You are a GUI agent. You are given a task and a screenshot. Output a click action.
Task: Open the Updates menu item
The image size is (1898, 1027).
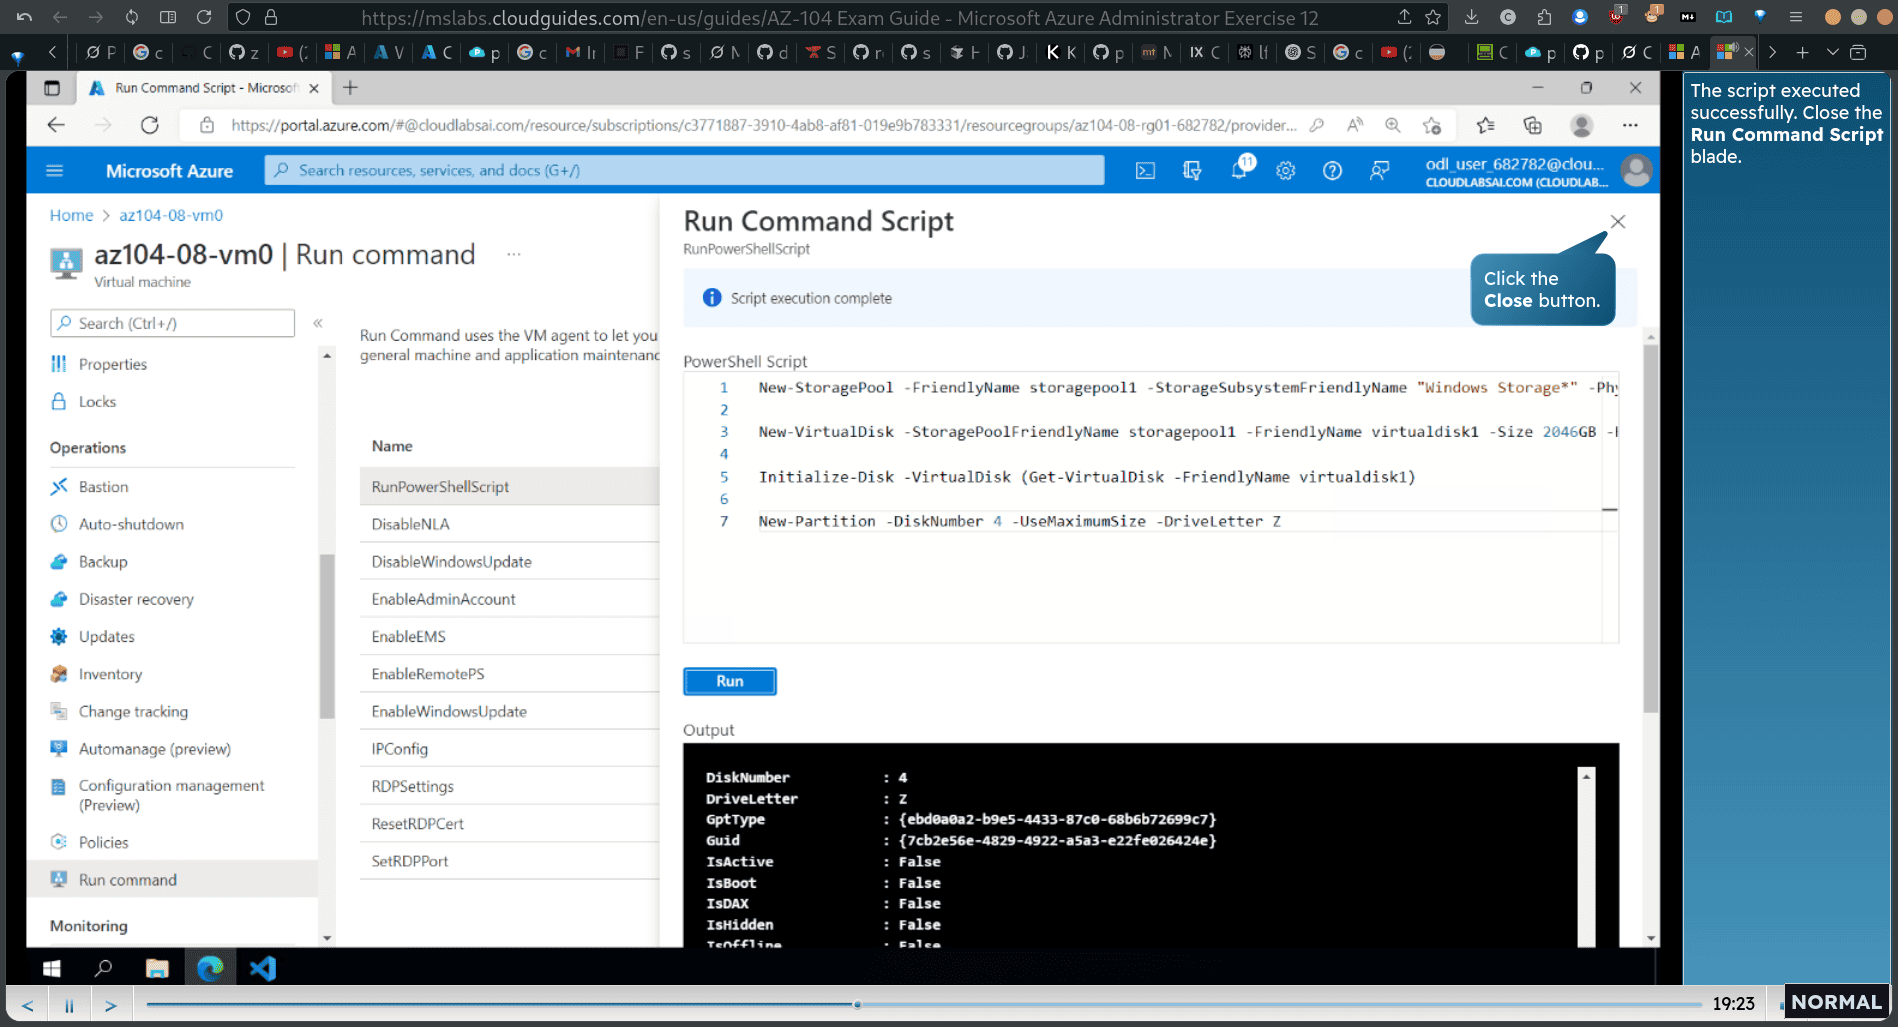(106, 637)
